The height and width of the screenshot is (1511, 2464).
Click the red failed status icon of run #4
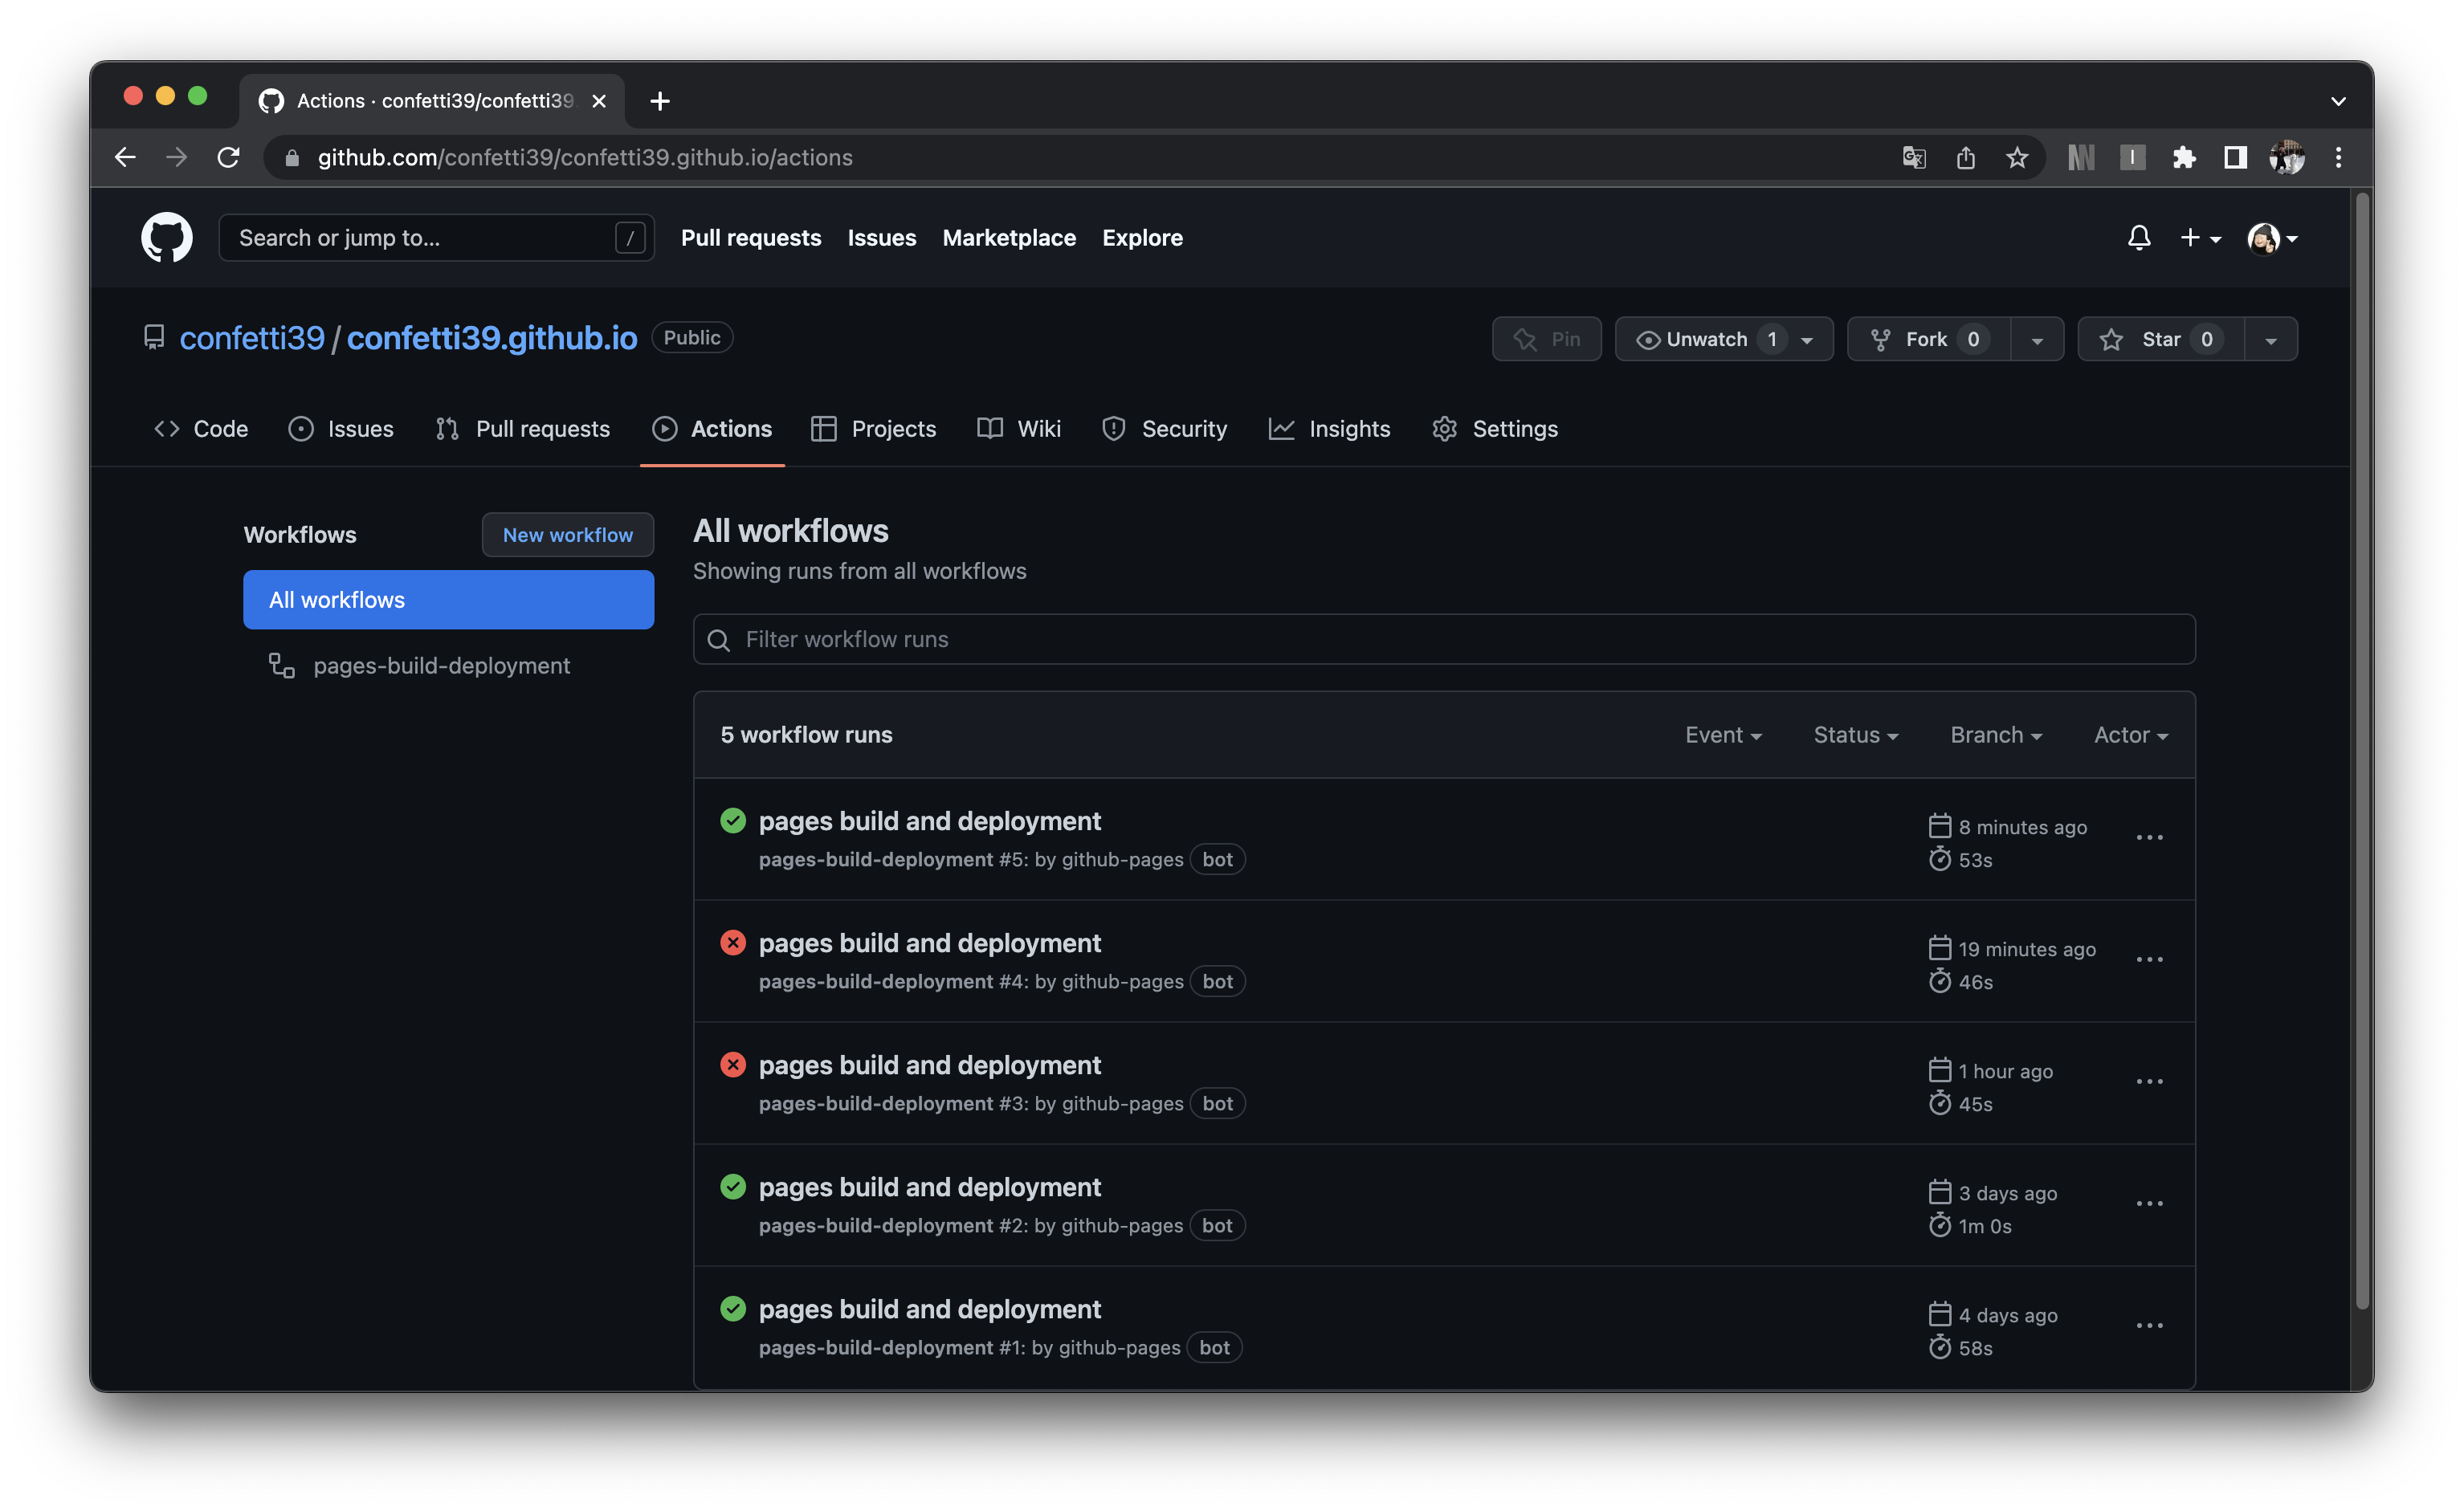pyautogui.click(x=733, y=943)
